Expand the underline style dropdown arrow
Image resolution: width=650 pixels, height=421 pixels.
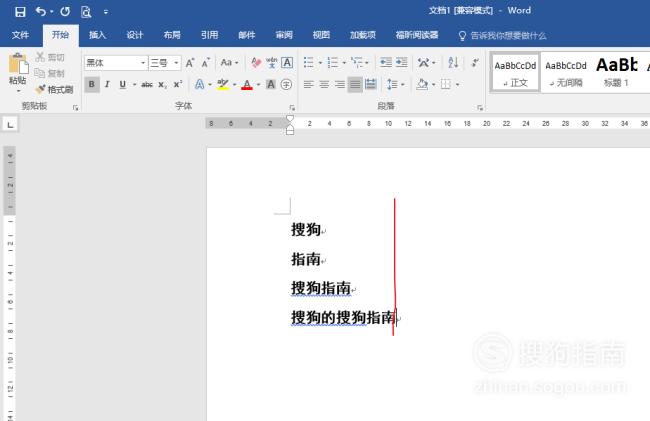[x=134, y=85]
